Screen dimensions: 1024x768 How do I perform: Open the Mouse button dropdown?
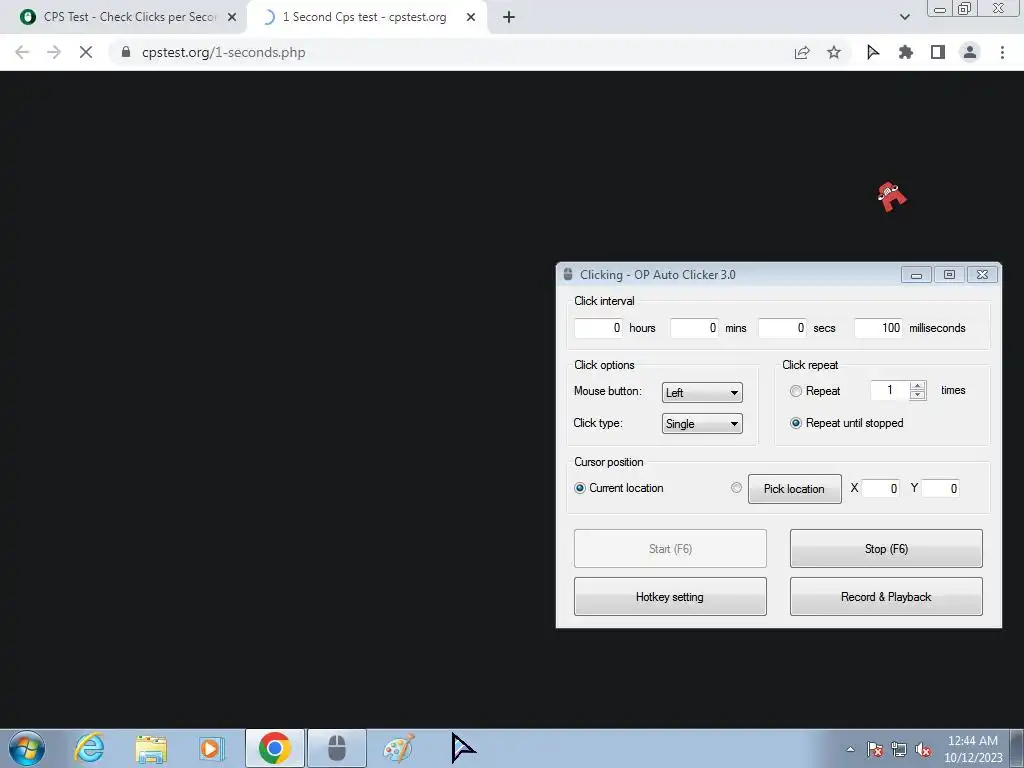702,392
